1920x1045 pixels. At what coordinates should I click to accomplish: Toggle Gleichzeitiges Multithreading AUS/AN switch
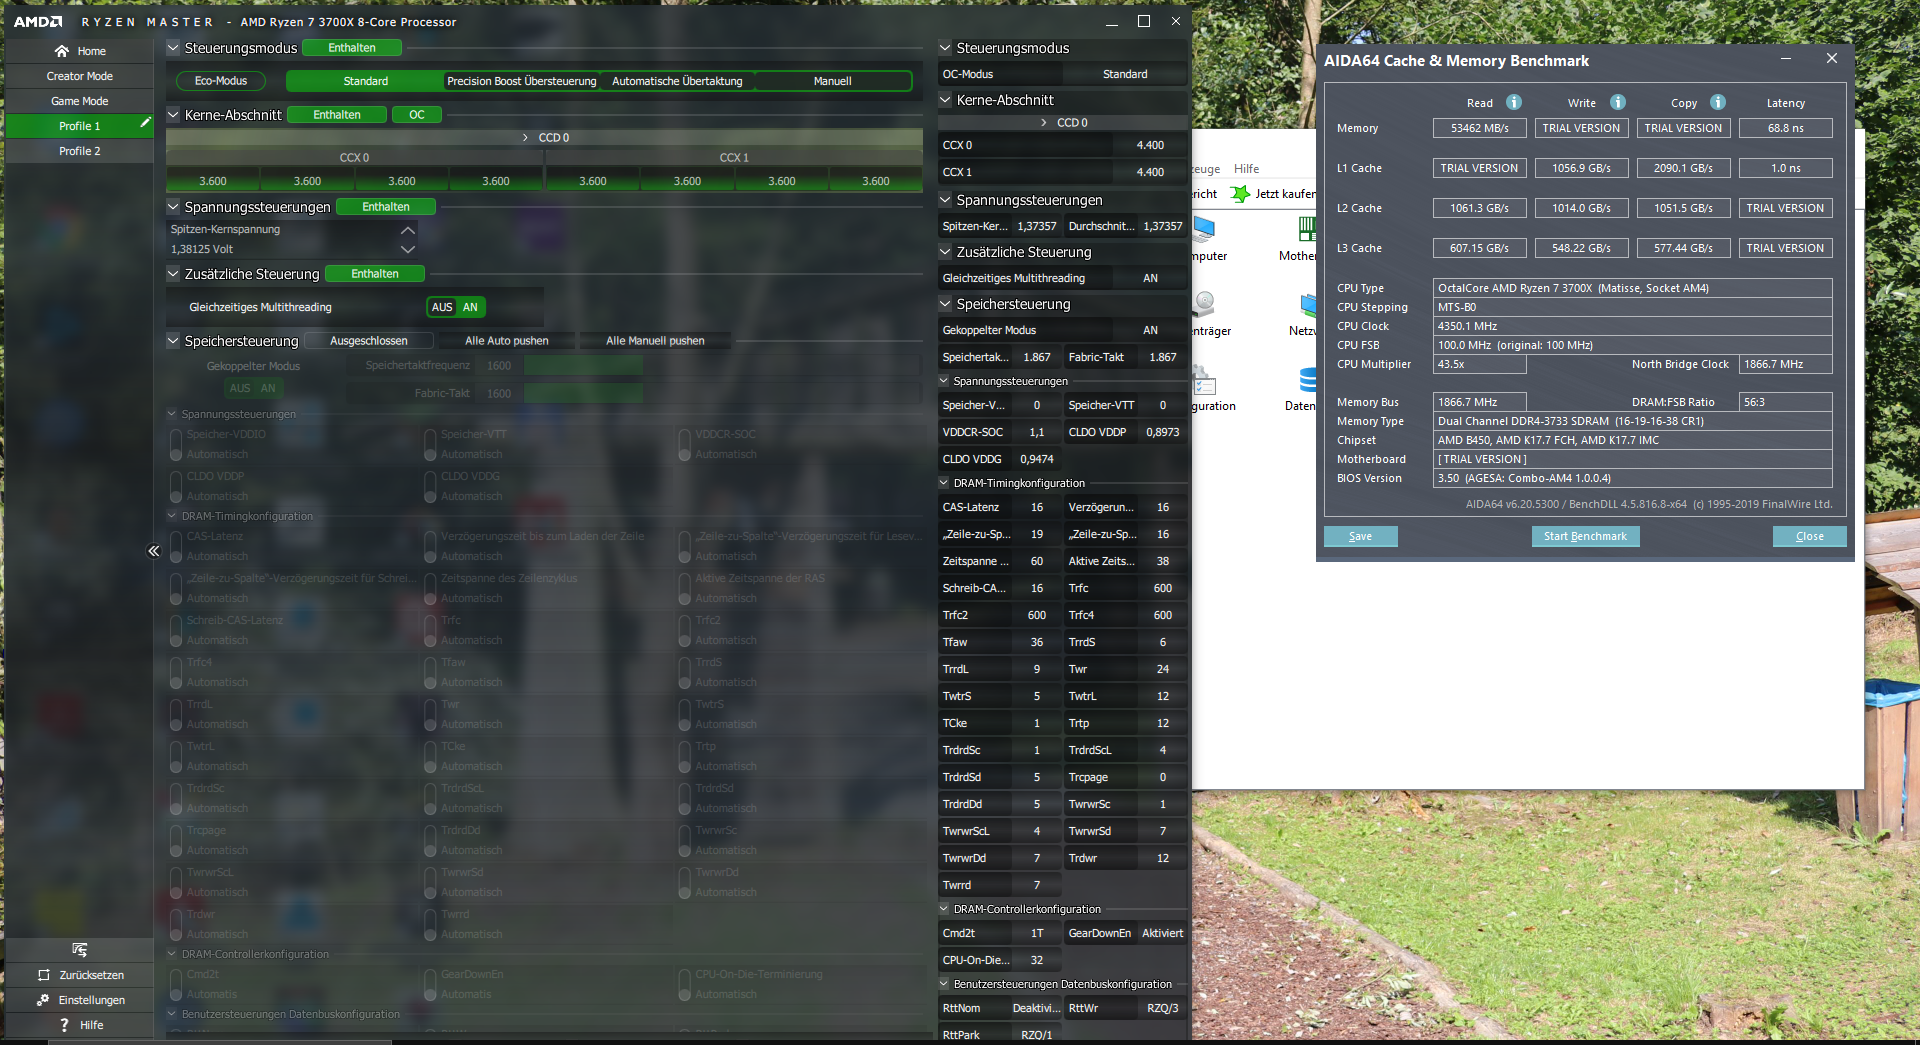pyautogui.click(x=456, y=307)
